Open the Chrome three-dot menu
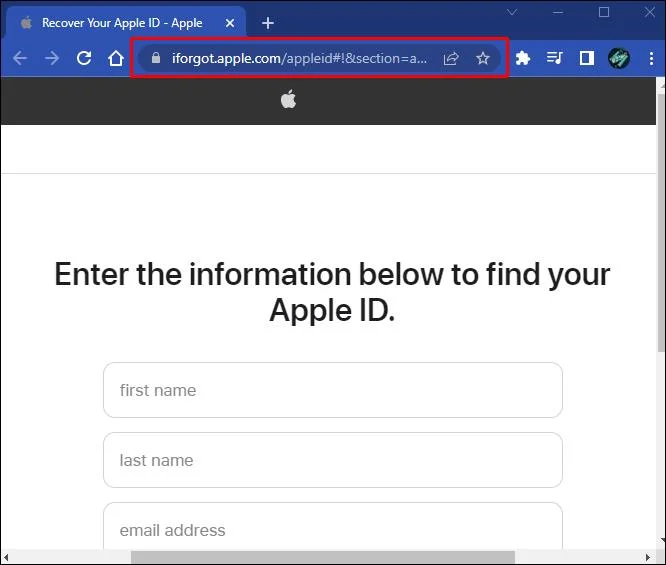This screenshot has width=666, height=565. tap(651, 58)
